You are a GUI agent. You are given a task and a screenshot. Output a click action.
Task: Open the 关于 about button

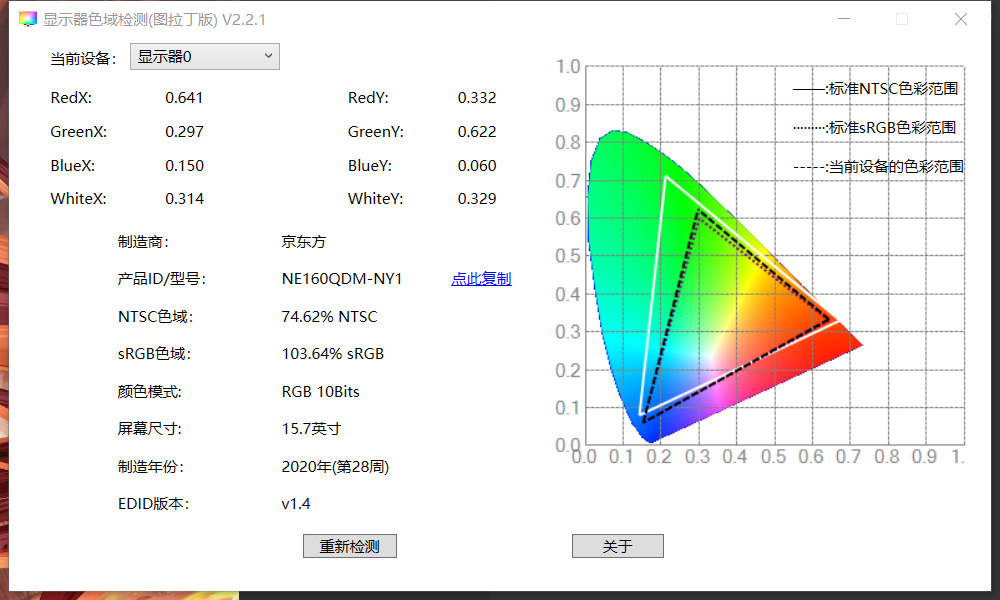coord(617,546)
